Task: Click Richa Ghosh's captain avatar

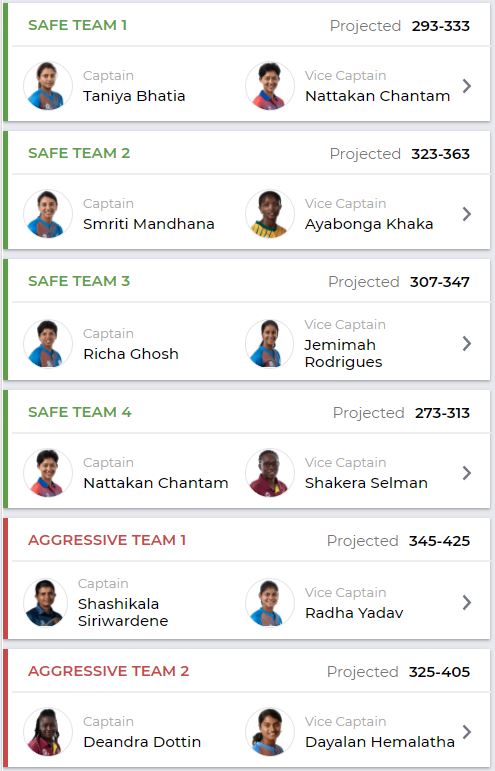Action: coord(48,343)
